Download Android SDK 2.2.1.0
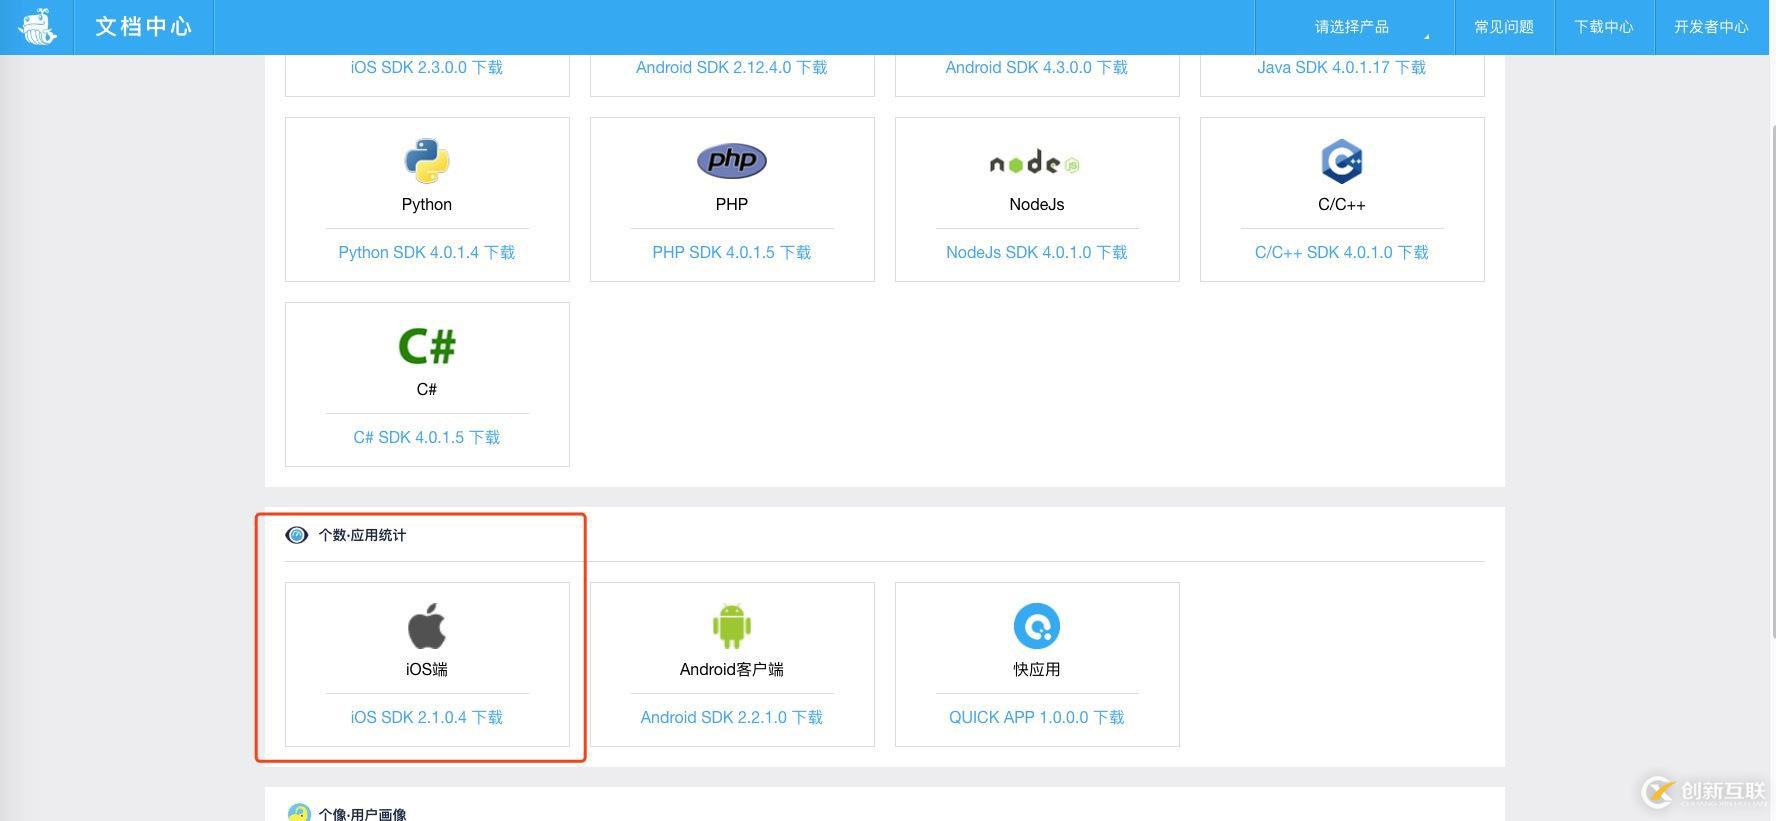The width and height of the screenshot is (1776, 821). (732, 717)
